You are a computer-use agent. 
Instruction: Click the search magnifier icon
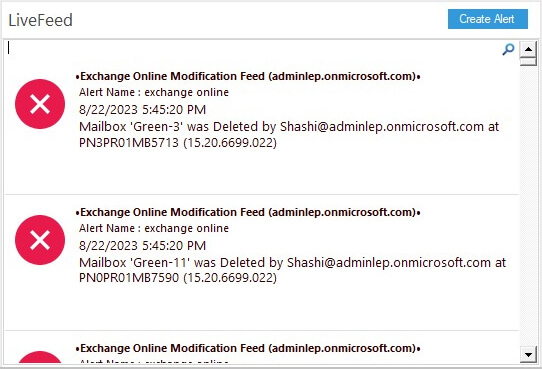point(508,49)
